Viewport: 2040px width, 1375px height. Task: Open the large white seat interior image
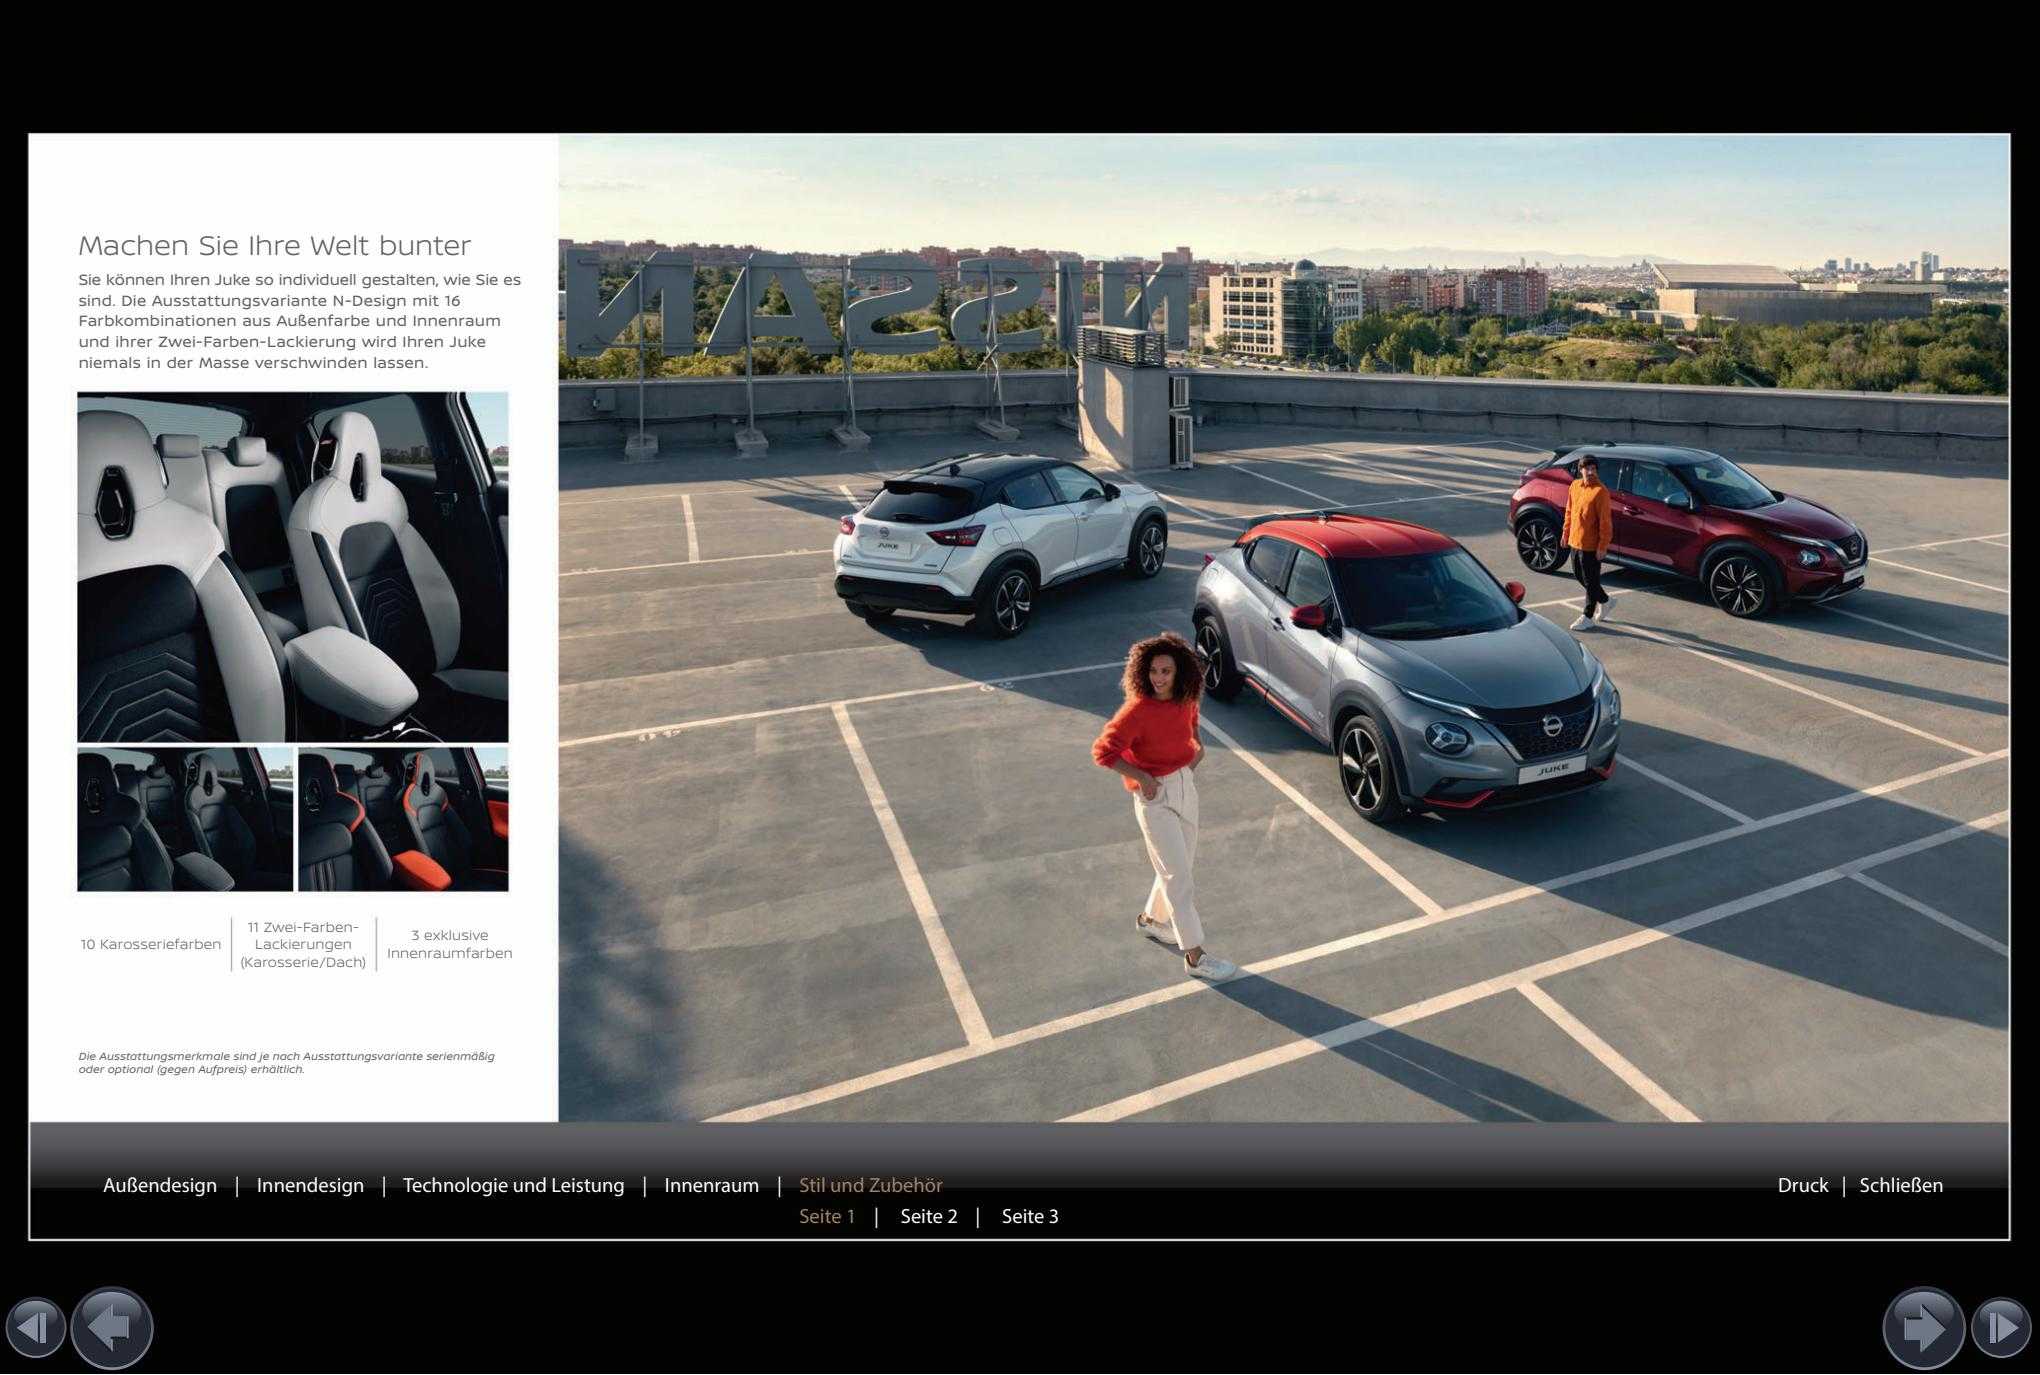(x=293, y=566)
